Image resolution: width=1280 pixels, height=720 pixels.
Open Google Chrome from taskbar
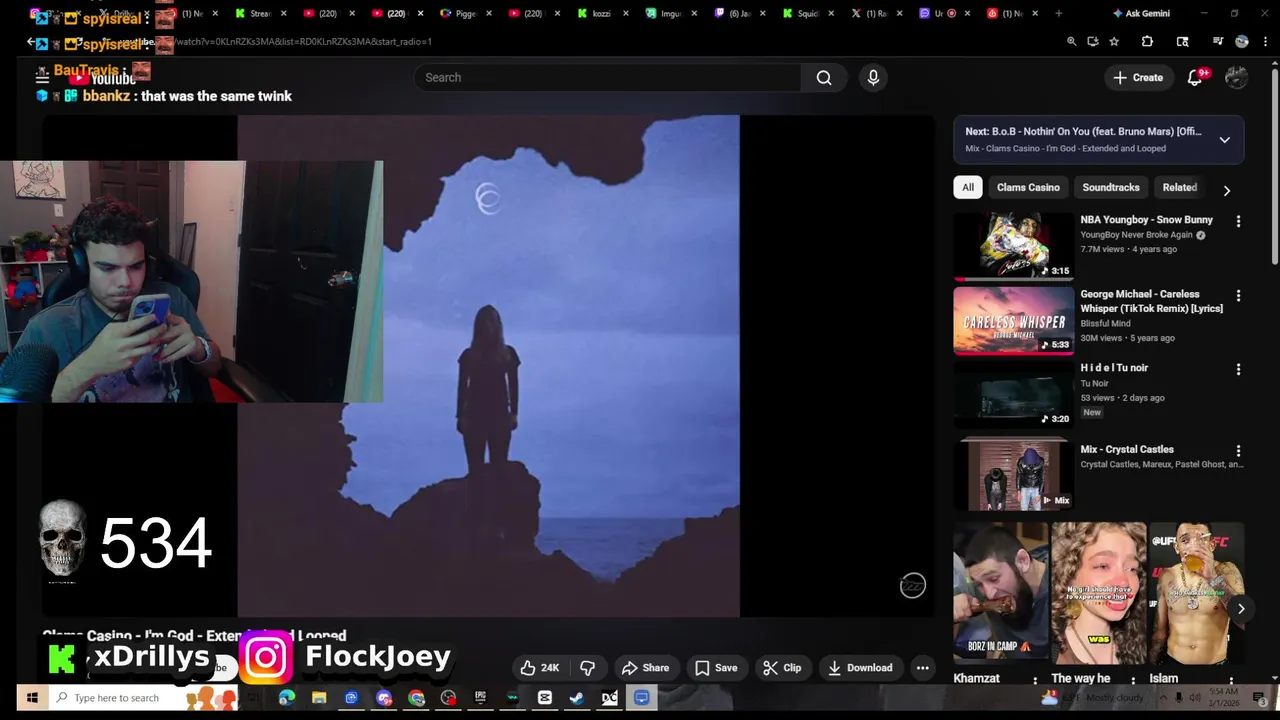[416, 698]
